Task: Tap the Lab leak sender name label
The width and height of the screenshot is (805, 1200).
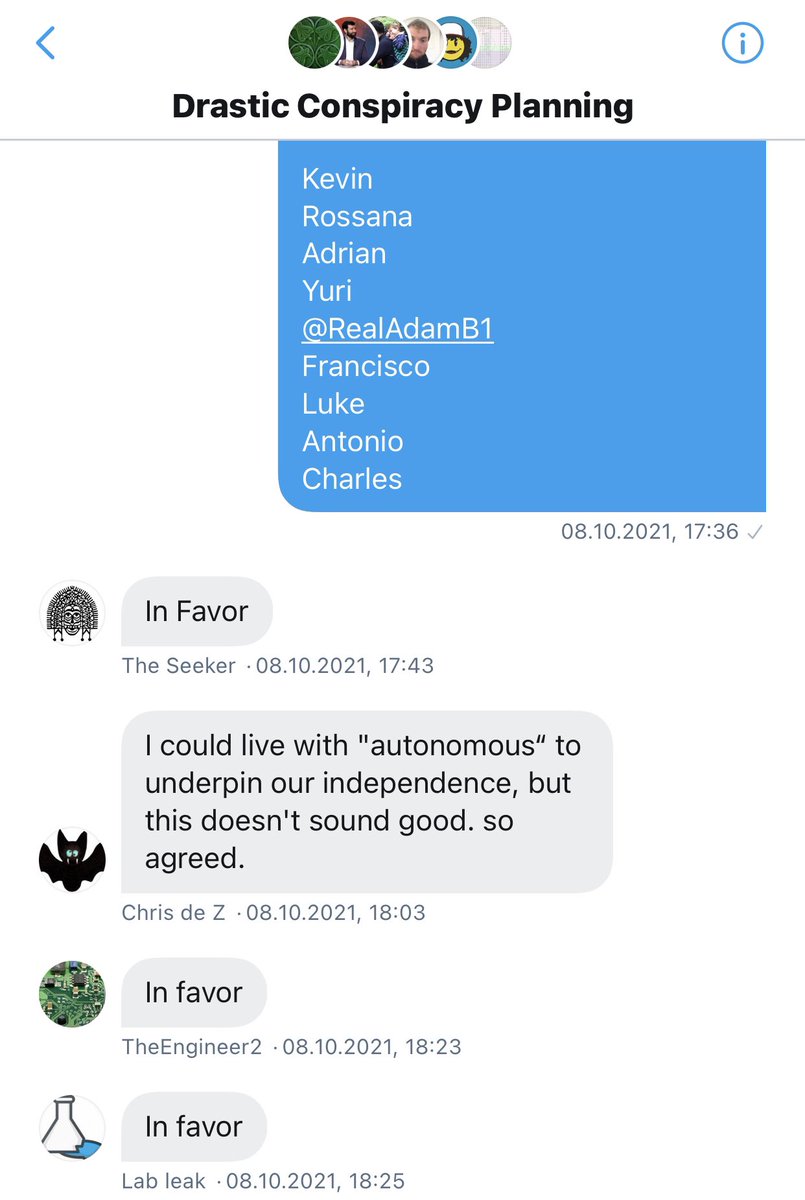Action: [x=164, y=1181]
